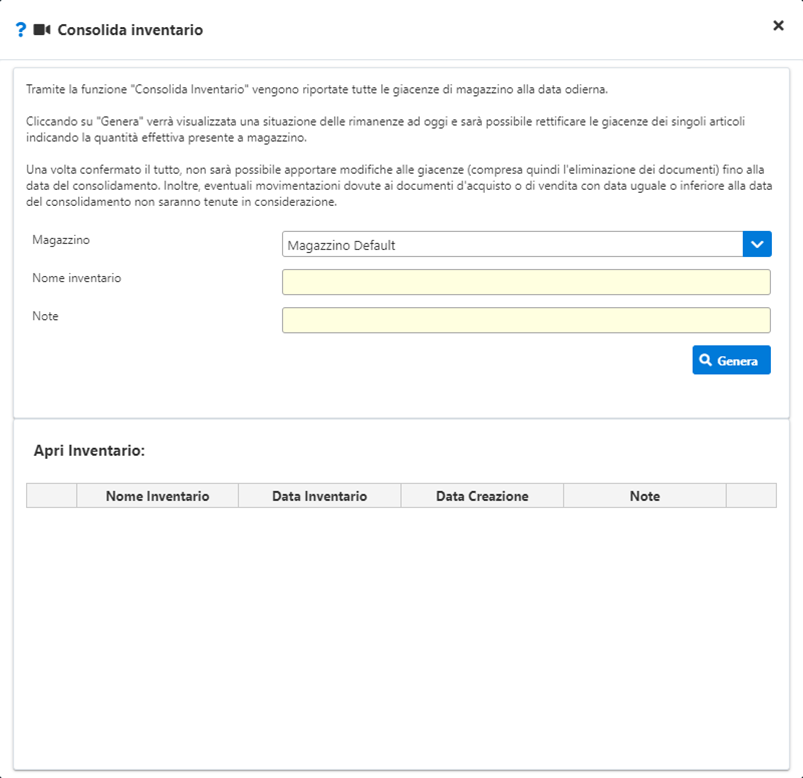Viewport: 803px width, 778px height.
Task: Click the empty first column header cell
Action: point(52,496)
